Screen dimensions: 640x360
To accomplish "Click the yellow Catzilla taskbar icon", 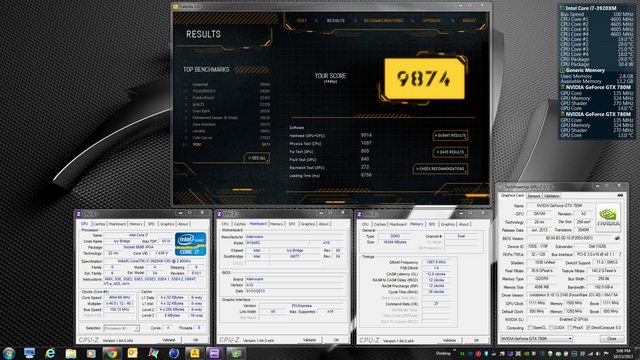I will tap(194, 353).
